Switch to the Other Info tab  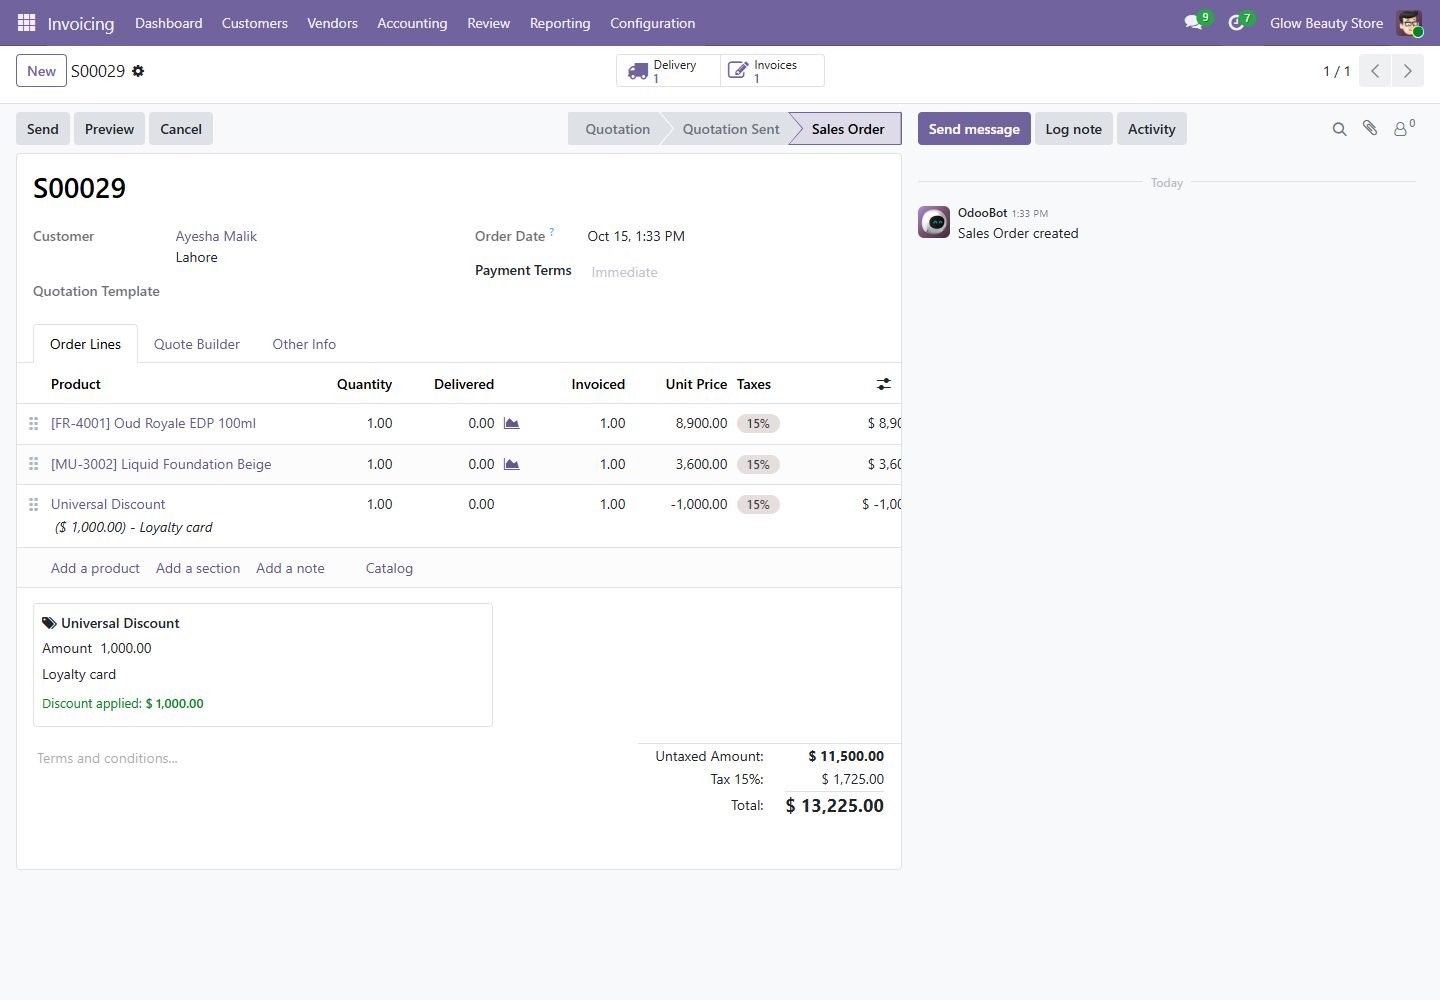pos(304,344)
